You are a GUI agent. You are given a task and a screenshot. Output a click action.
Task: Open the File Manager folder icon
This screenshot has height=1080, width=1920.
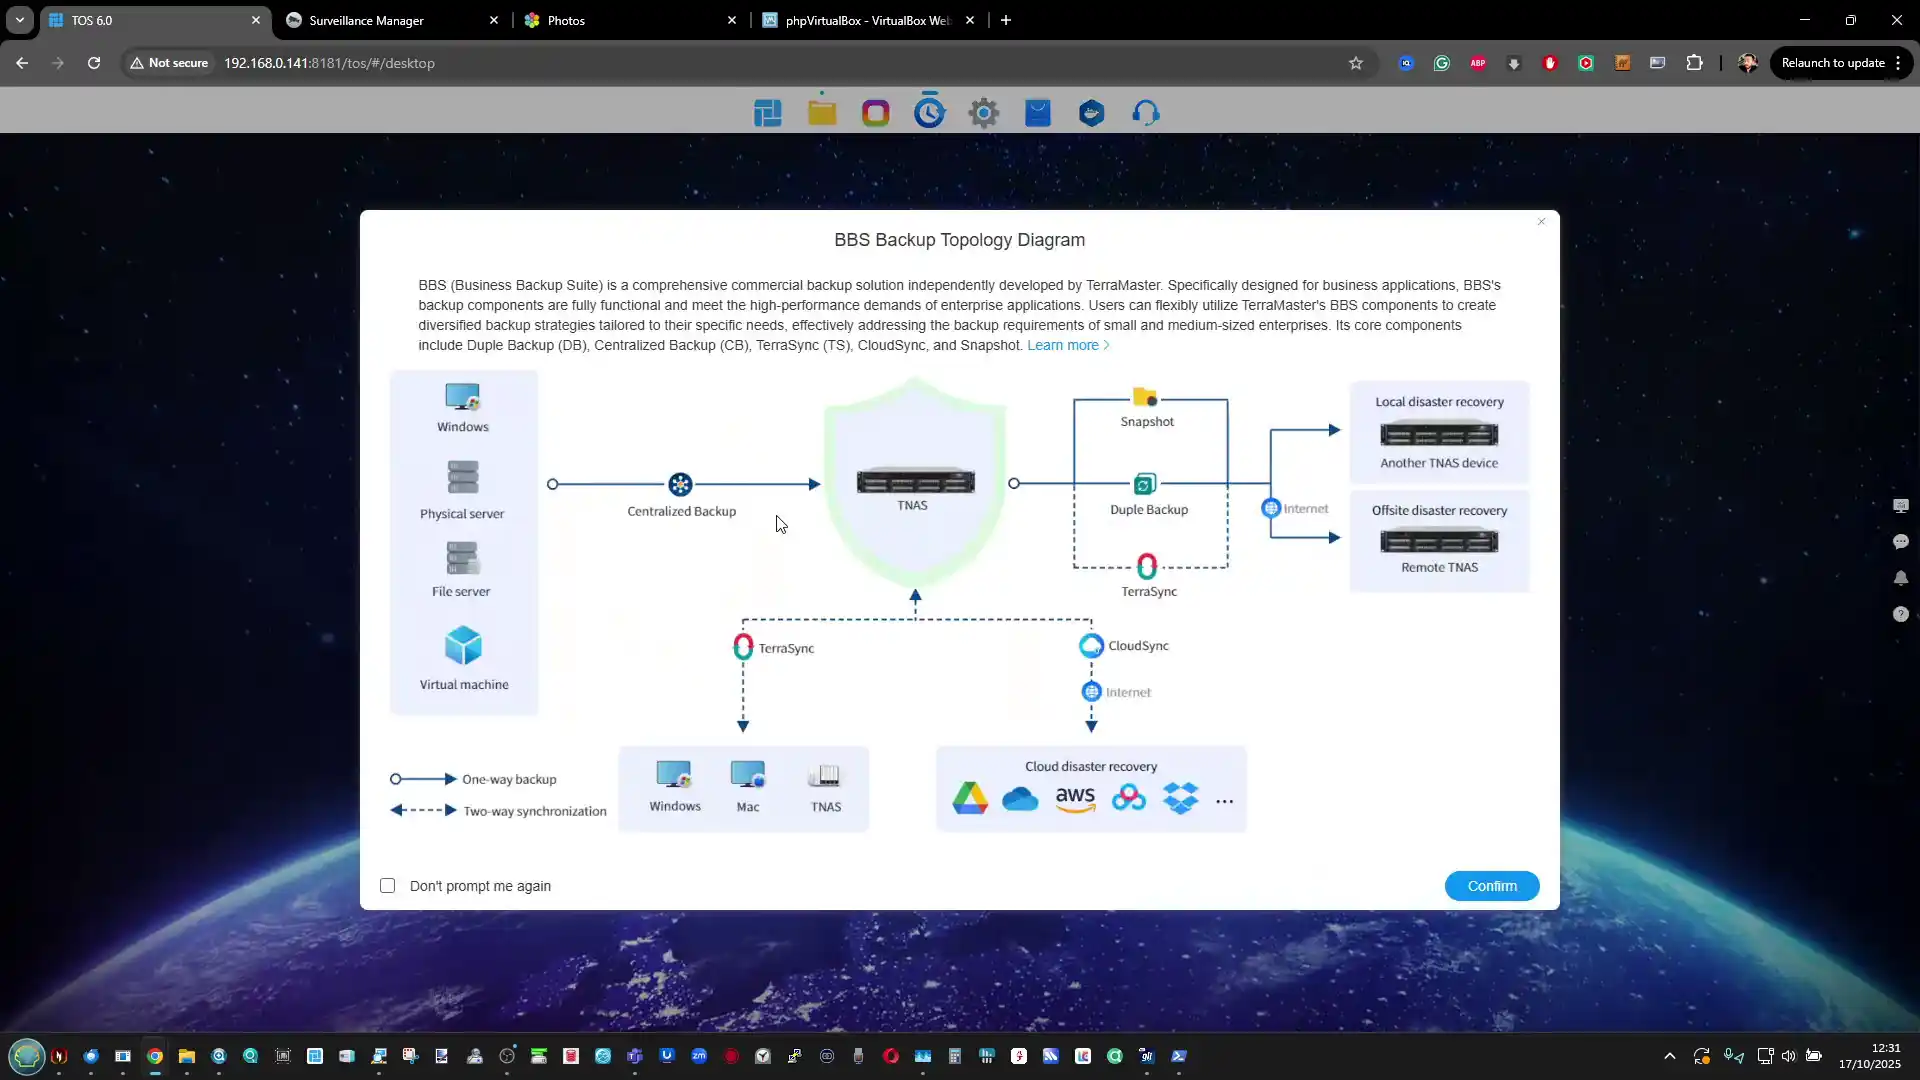tap(822, 113)
